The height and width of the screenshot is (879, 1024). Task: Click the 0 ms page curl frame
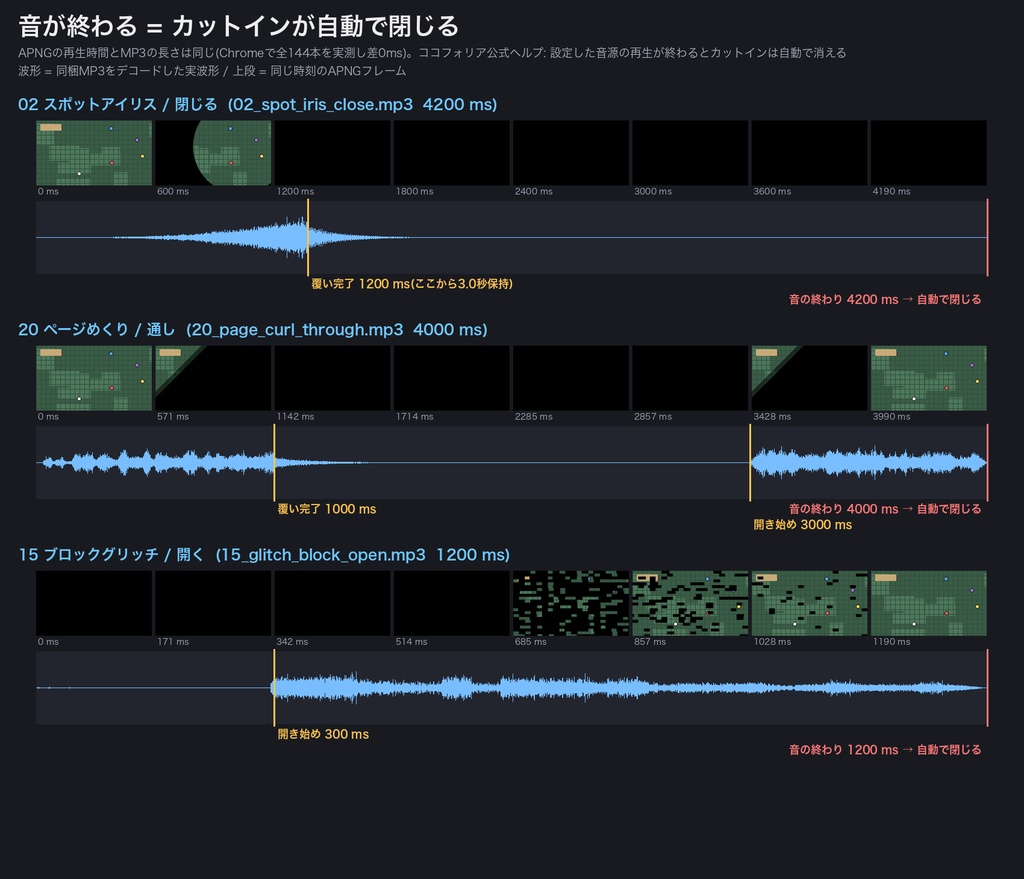point(94,378)
